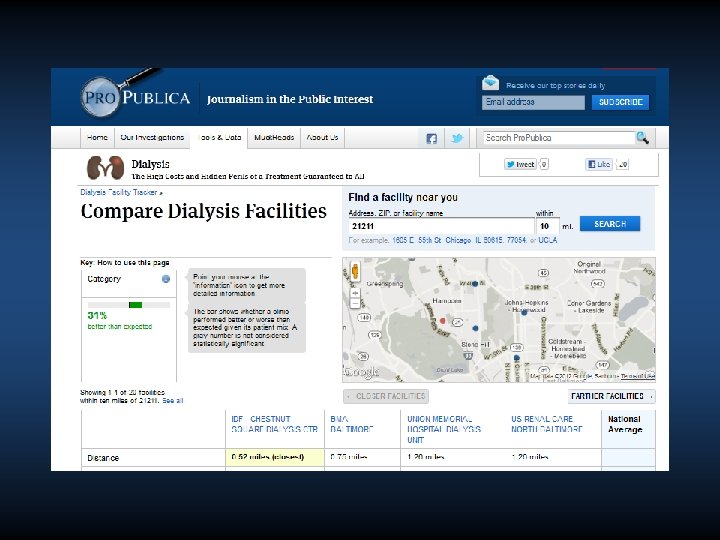Viewport: 720px width, 540px height.
Task: Click the Google logo on map
Action: coord(361,371)
